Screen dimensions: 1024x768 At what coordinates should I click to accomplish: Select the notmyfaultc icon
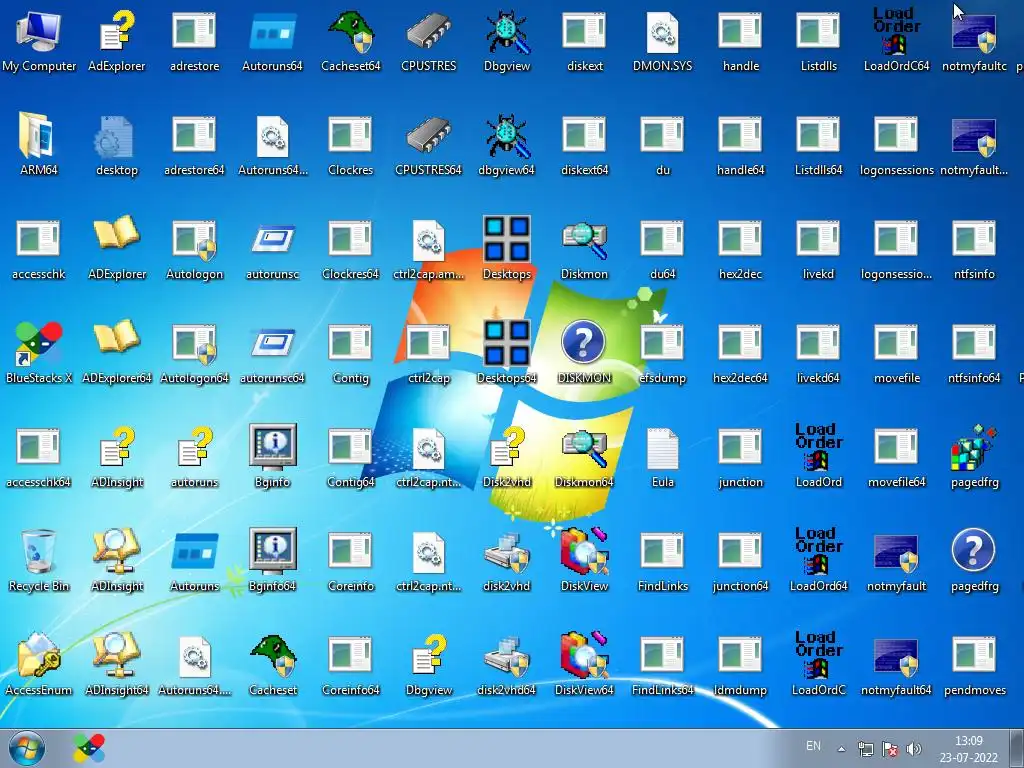coord(974,40)
